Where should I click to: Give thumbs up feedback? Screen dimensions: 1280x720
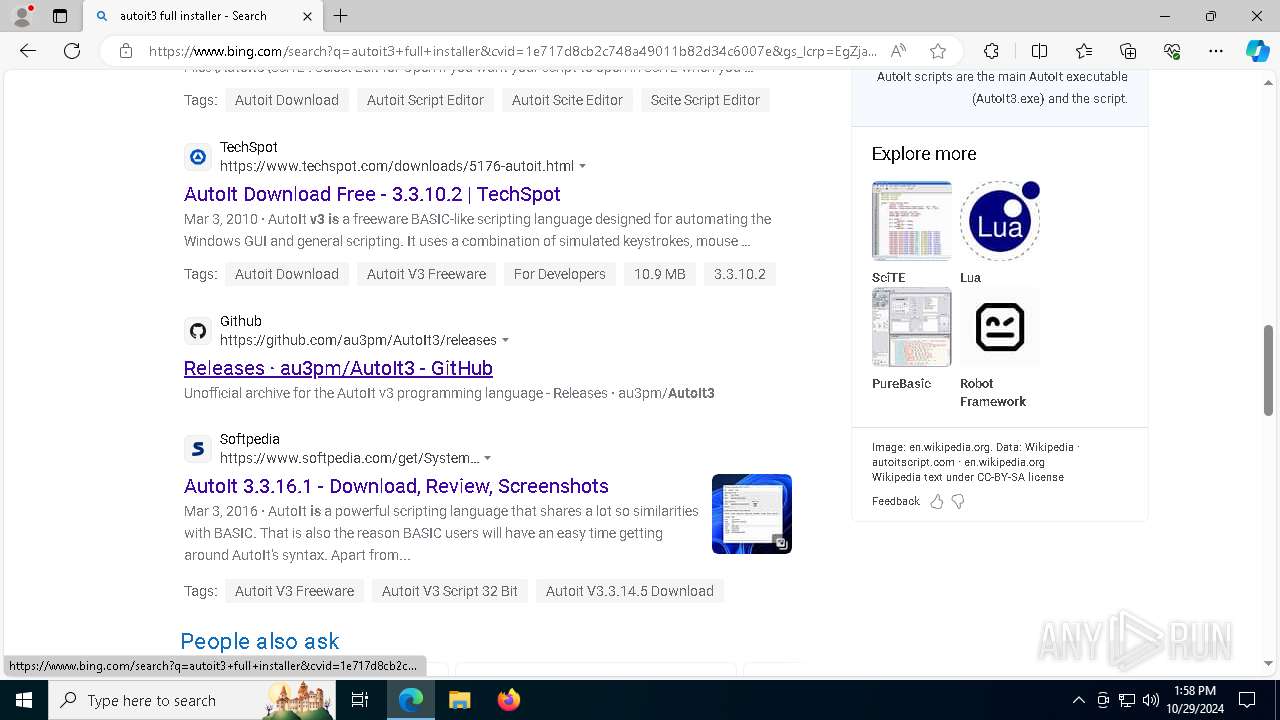pos(937,502)
